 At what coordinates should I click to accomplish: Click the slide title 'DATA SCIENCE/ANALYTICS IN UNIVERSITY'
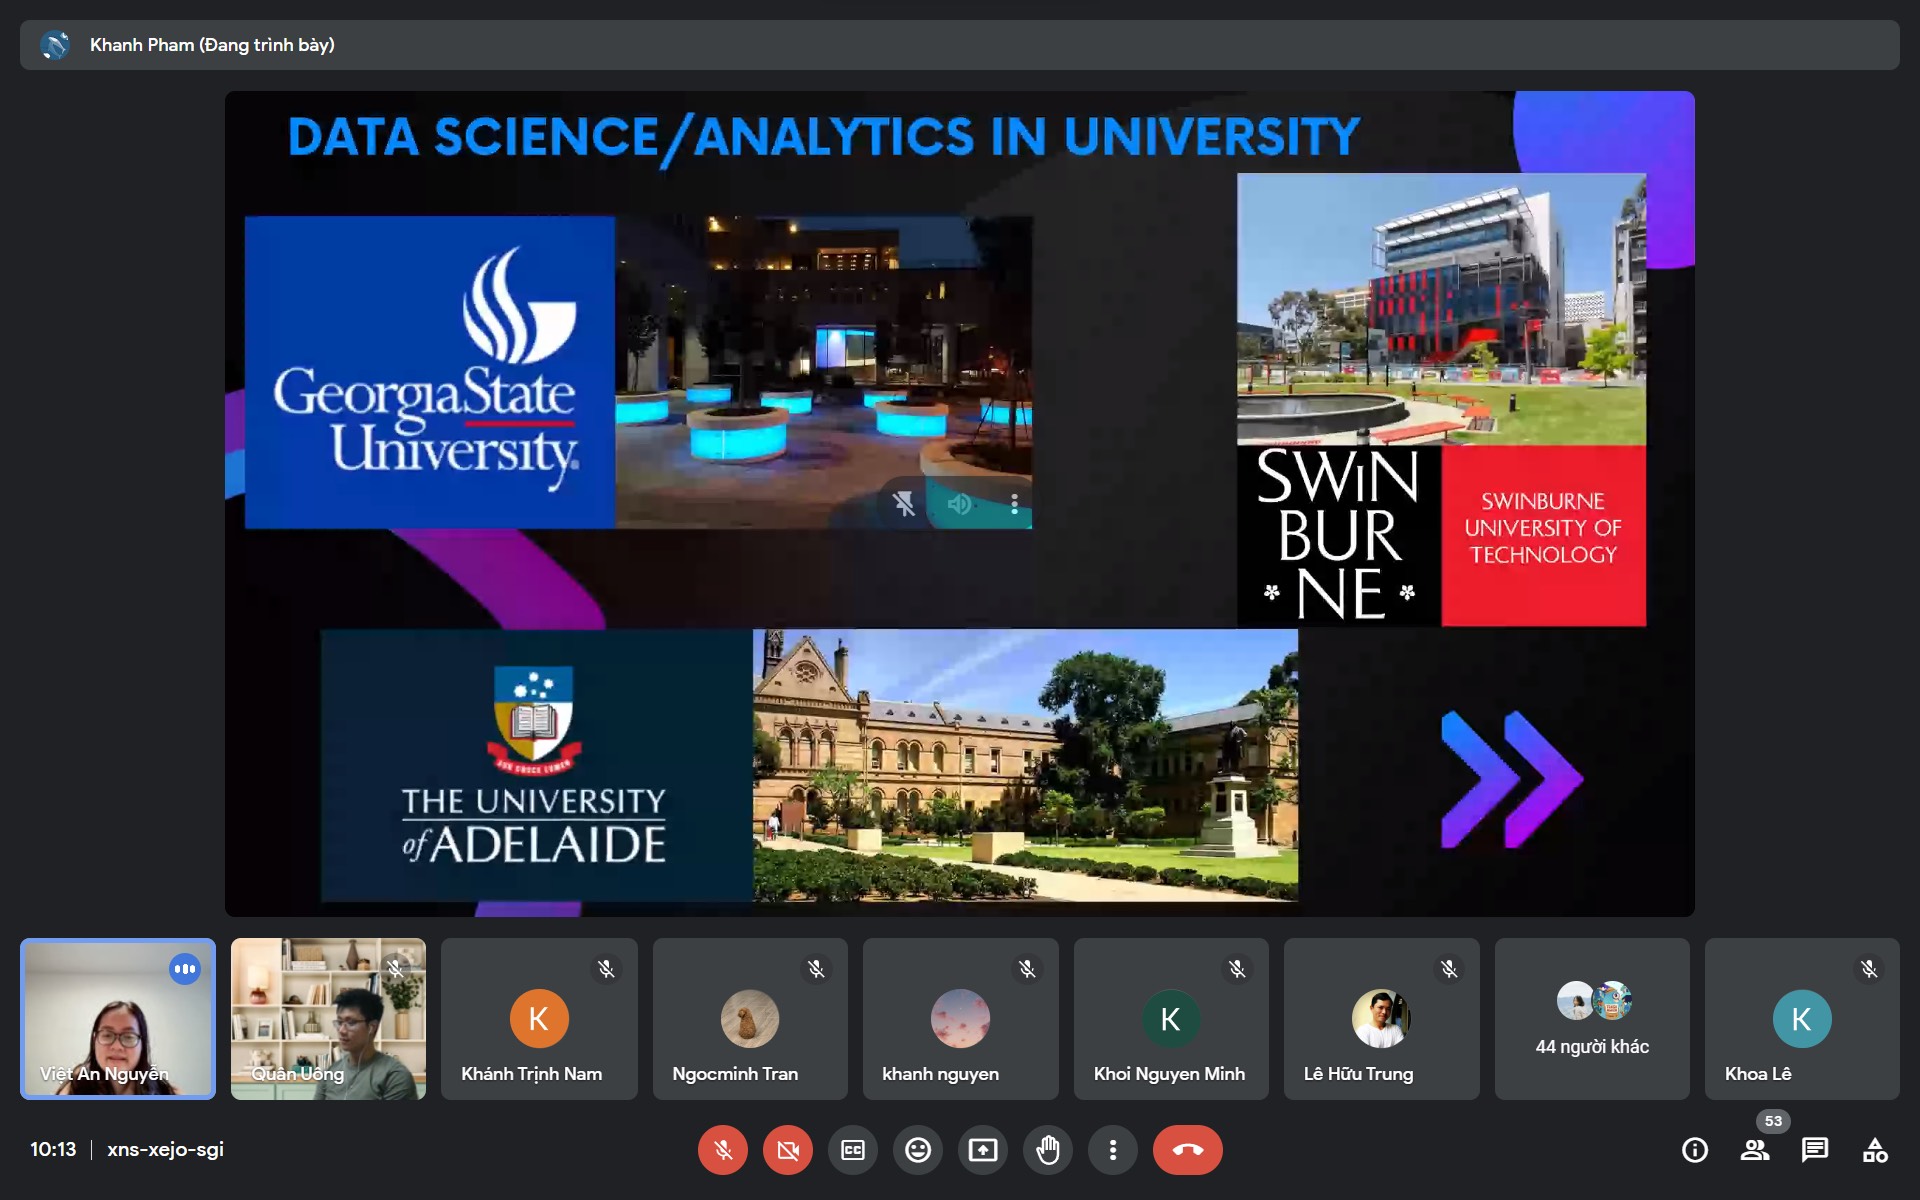tap(823, 137)
